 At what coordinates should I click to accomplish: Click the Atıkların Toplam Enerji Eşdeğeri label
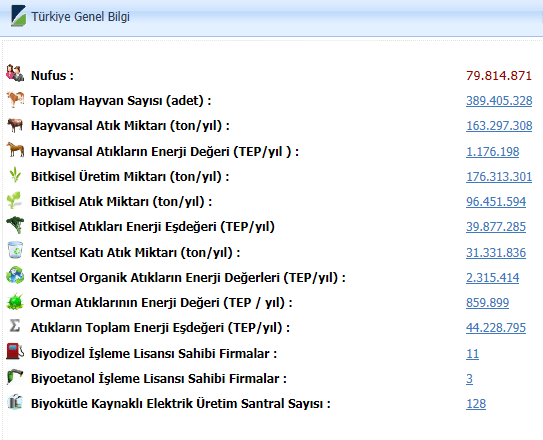pyautogui.click(x=160, y=327)
